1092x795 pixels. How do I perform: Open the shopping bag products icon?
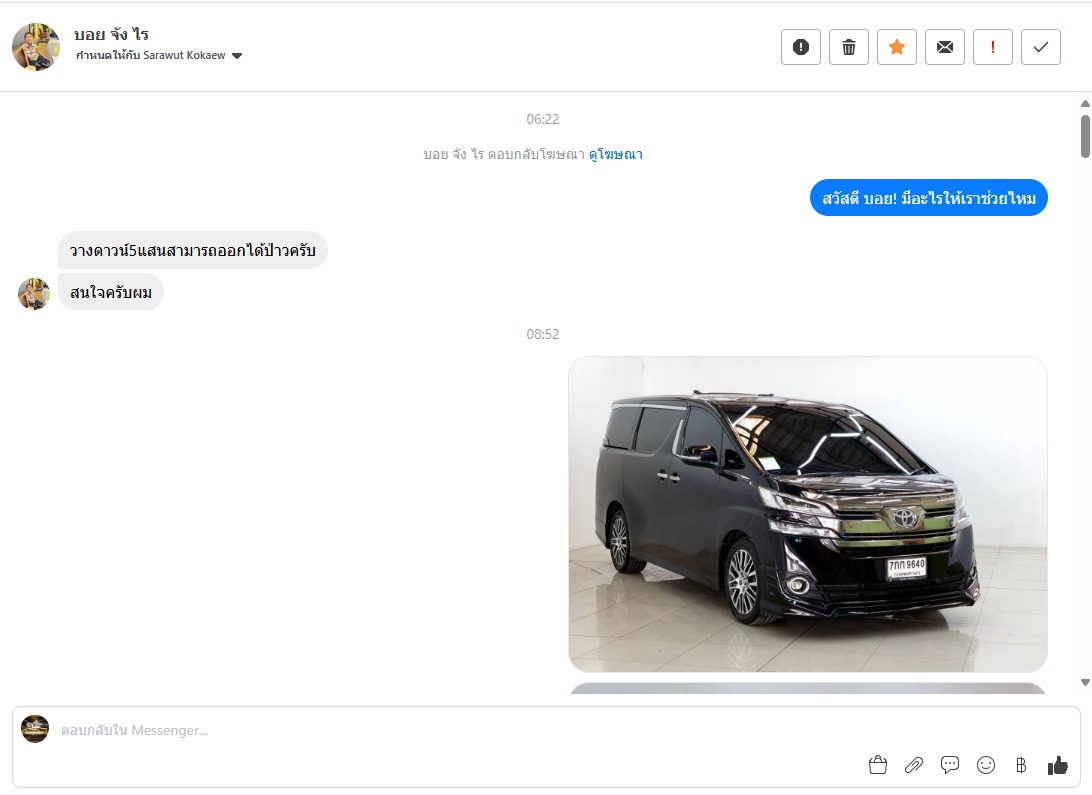click(878, 765)
